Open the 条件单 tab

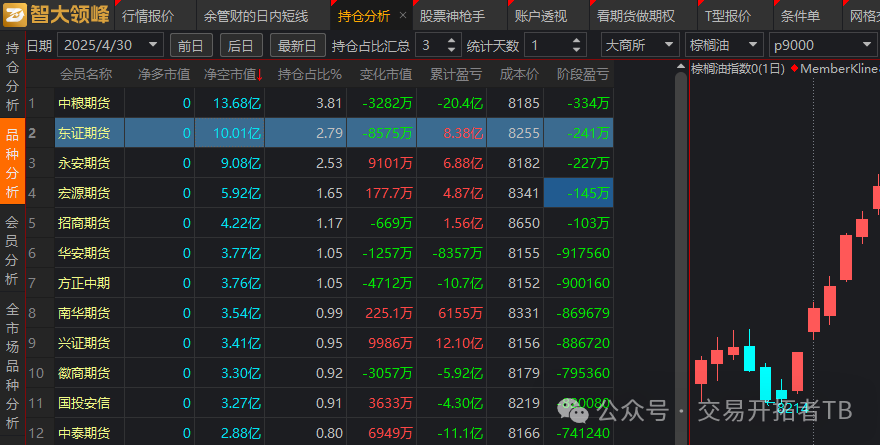[800, 16]
